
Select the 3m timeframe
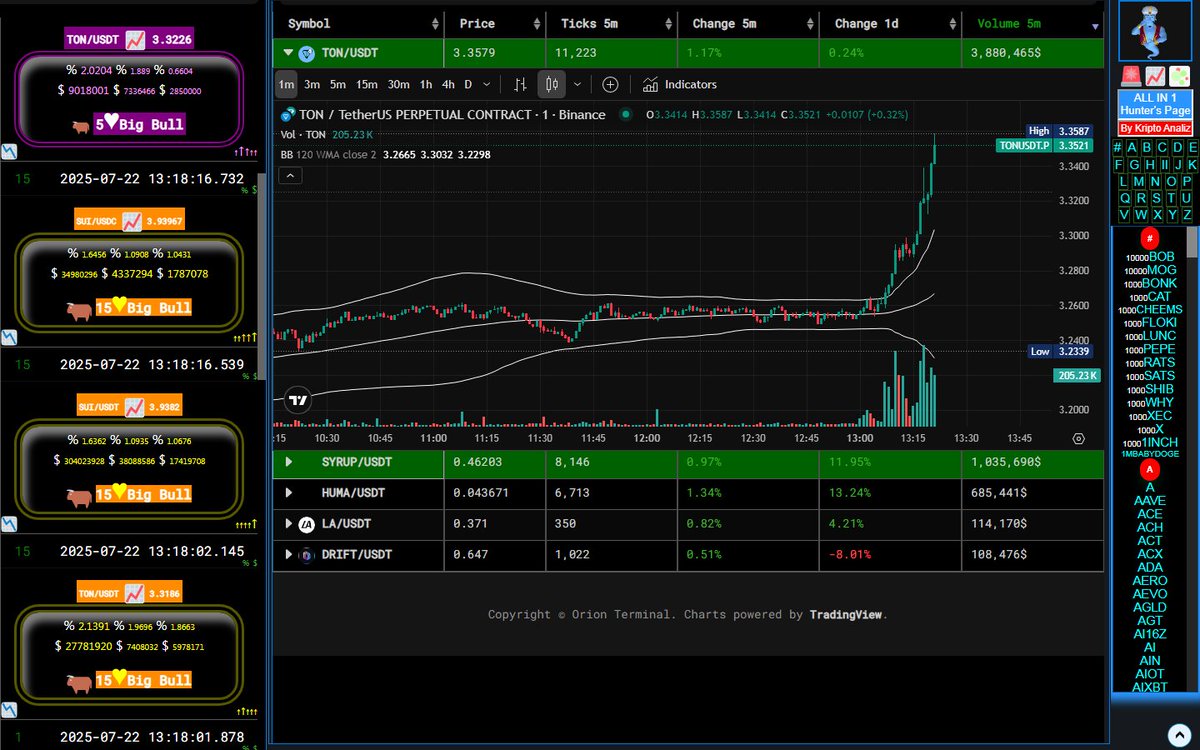tap(312, 85)
